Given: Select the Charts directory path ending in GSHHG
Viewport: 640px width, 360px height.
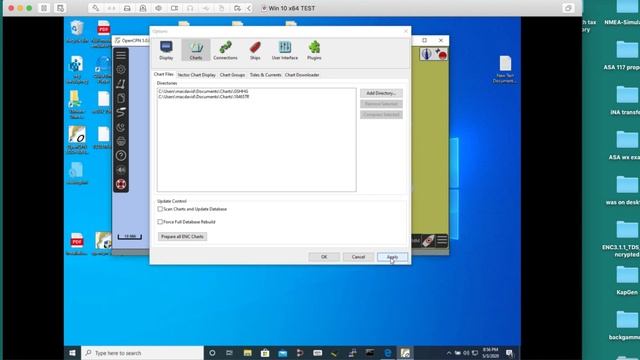Looking at the screenshot, I should coord(203,91).
